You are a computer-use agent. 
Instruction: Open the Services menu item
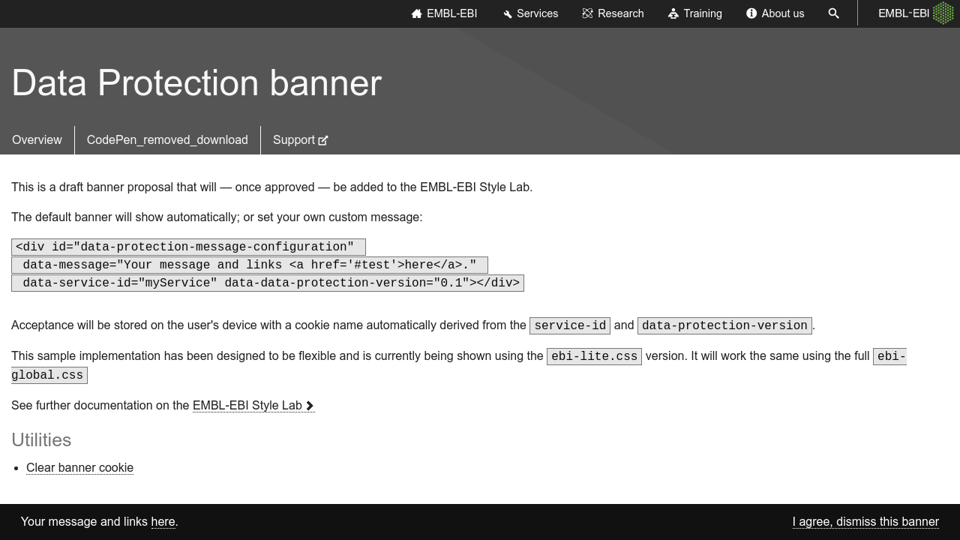click(530, 13)
